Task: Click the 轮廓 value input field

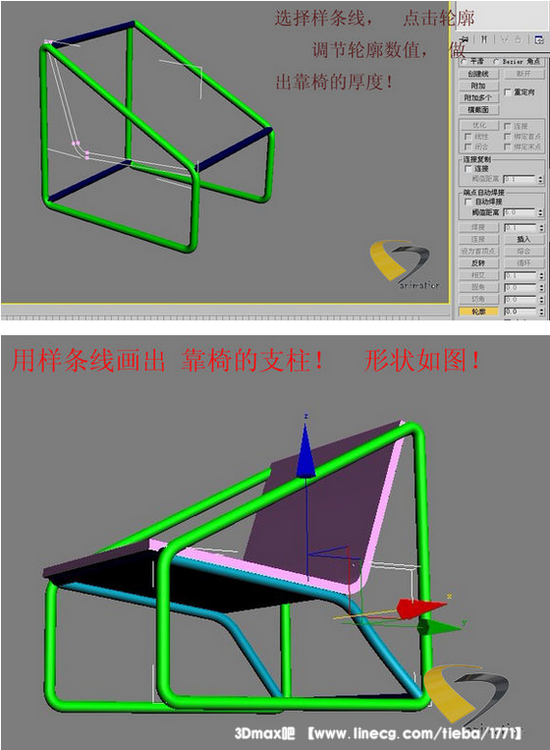Action: coord(520,312)
